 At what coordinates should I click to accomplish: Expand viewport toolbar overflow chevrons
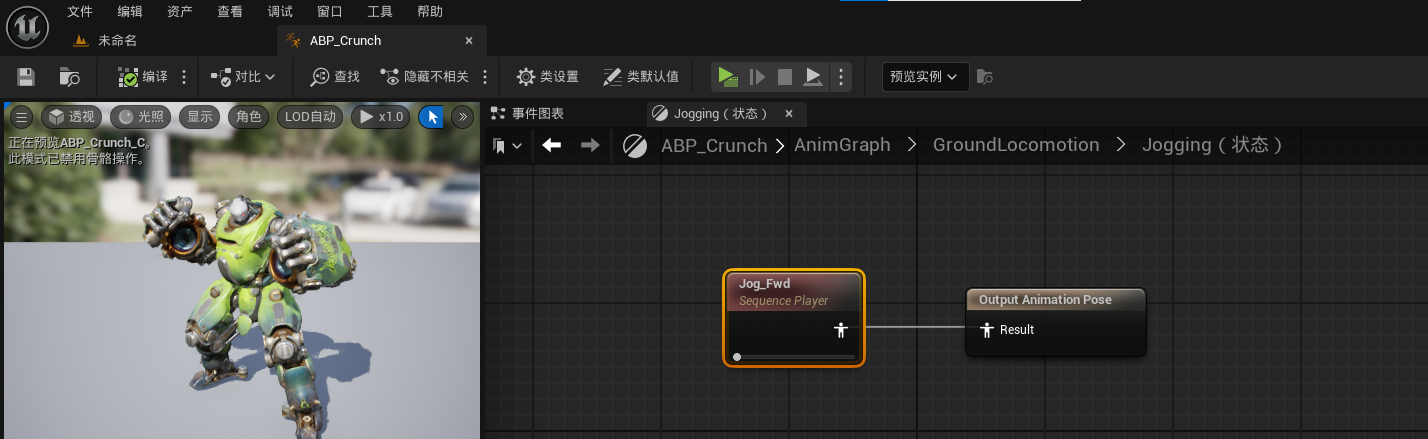click(x=462, y=117)
